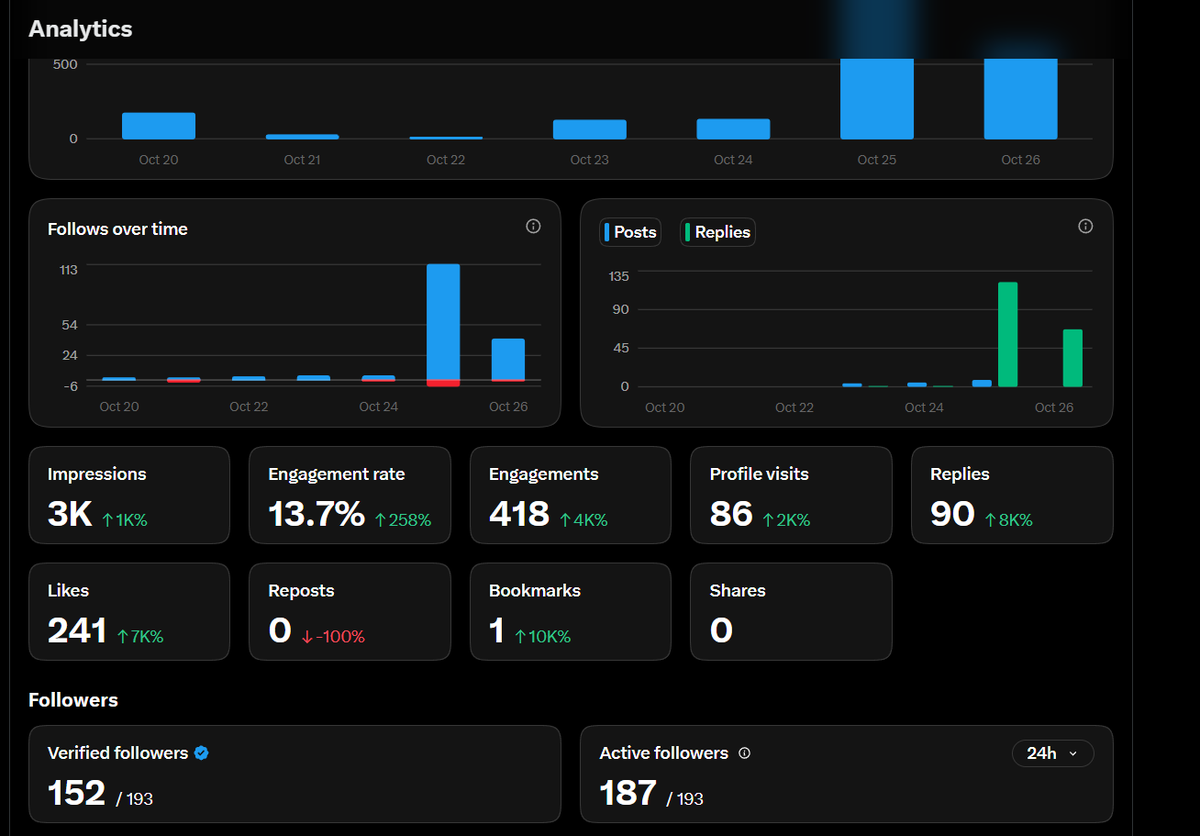Click the Active followers card
Viewport: 1200px width, 836px height.
(847, 774)
